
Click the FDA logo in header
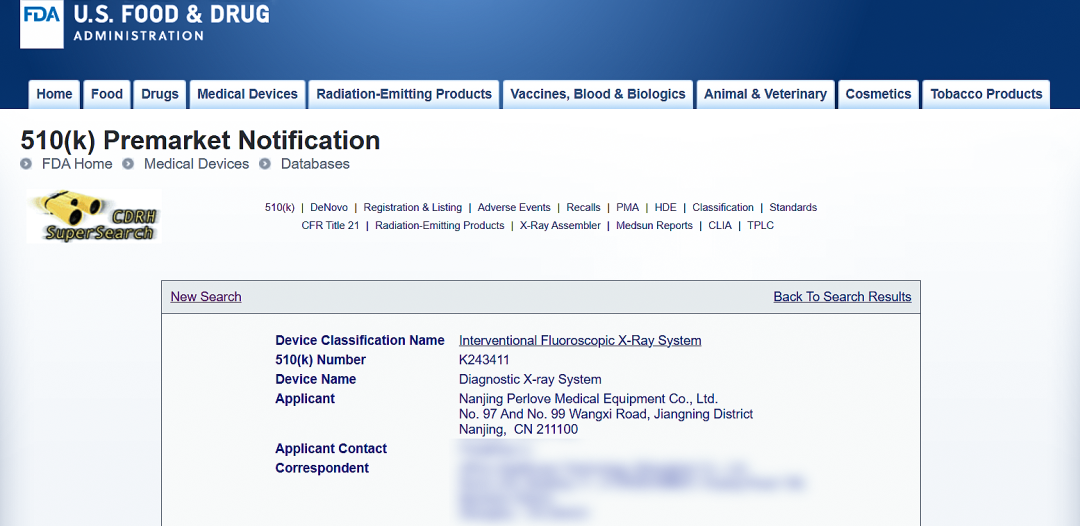[x=42, y=23]
